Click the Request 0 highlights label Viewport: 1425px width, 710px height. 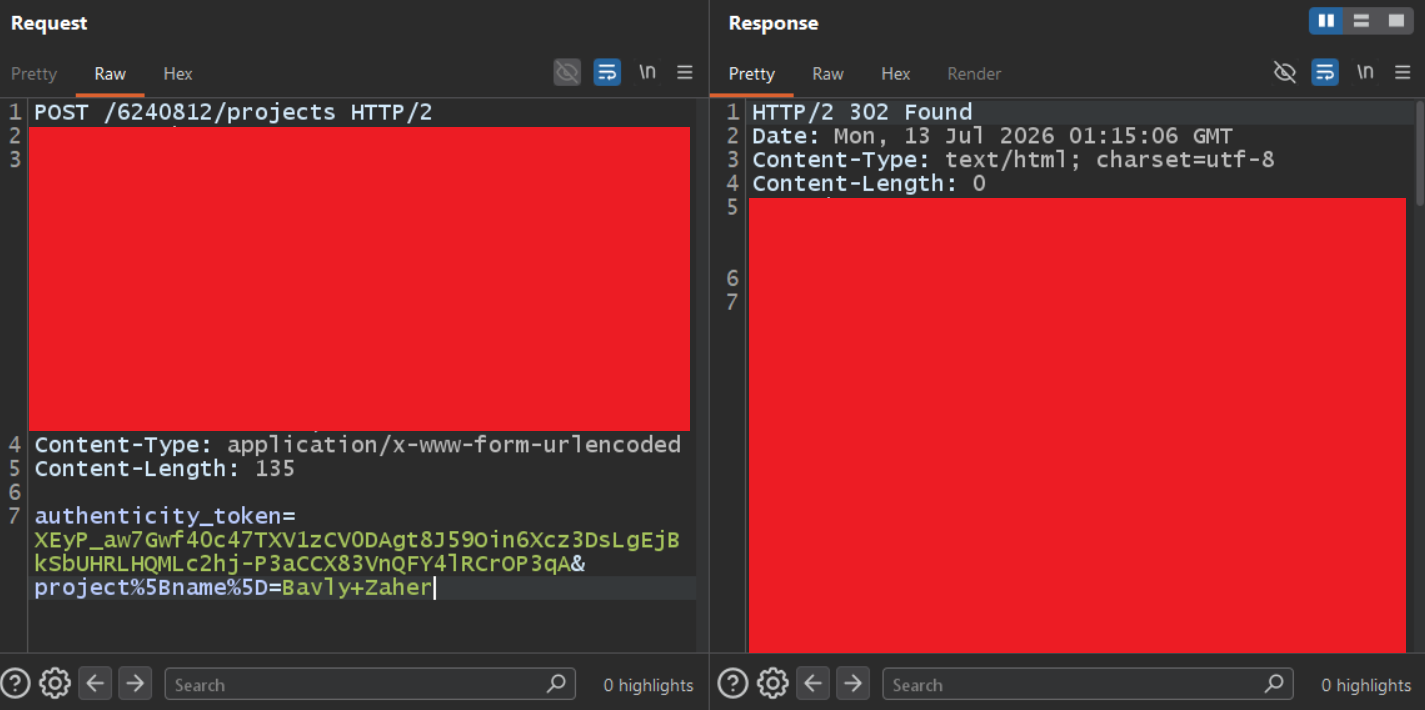(648, 685)
